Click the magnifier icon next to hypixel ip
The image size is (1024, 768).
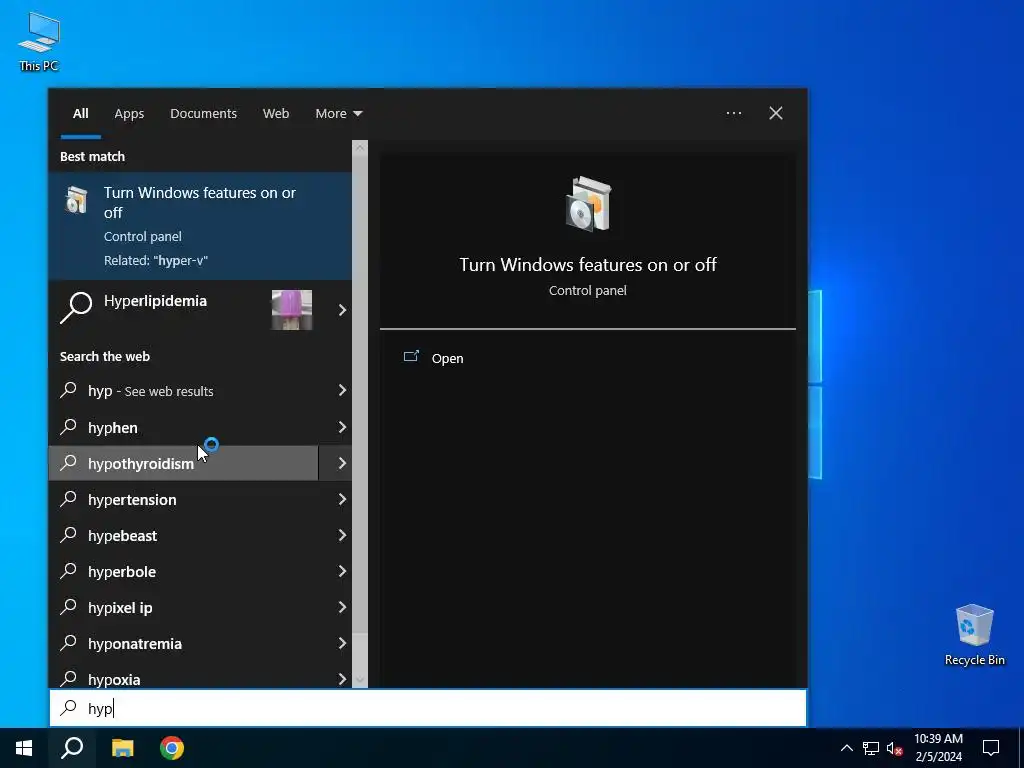click(69, 606)
